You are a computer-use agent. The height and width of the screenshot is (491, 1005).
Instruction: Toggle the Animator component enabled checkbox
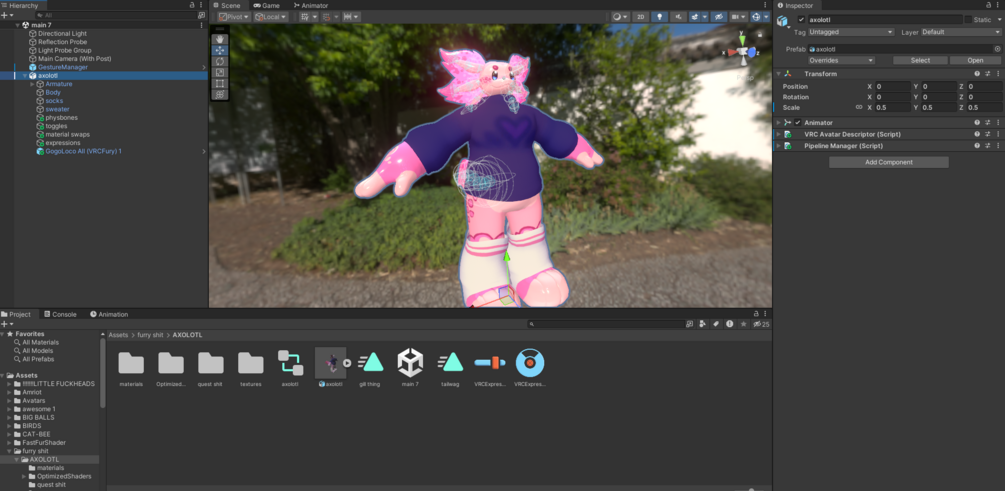tap(798, 122)
